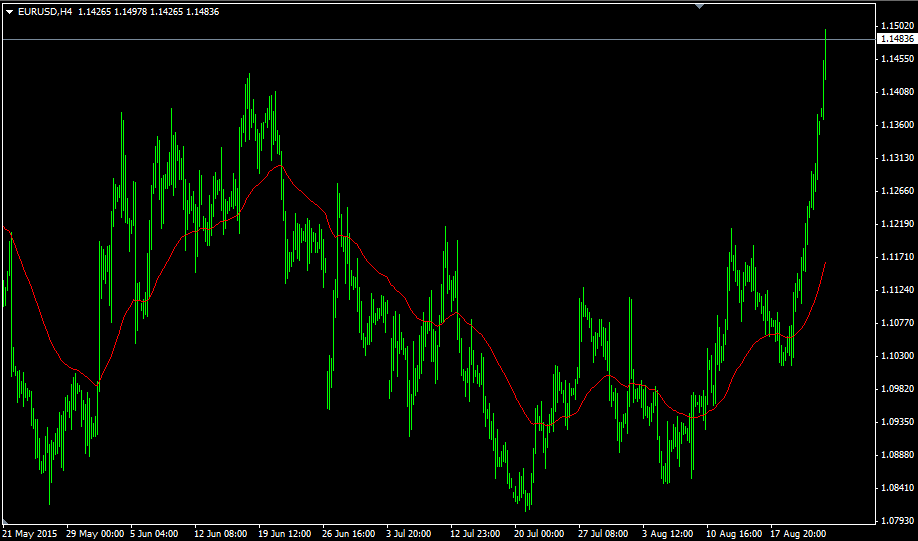The width and height of the screenshot is (918, 541).
Task: Click the 20 Jul 00:00 time label
Action: pyautogui.click(x=539, y=534)
